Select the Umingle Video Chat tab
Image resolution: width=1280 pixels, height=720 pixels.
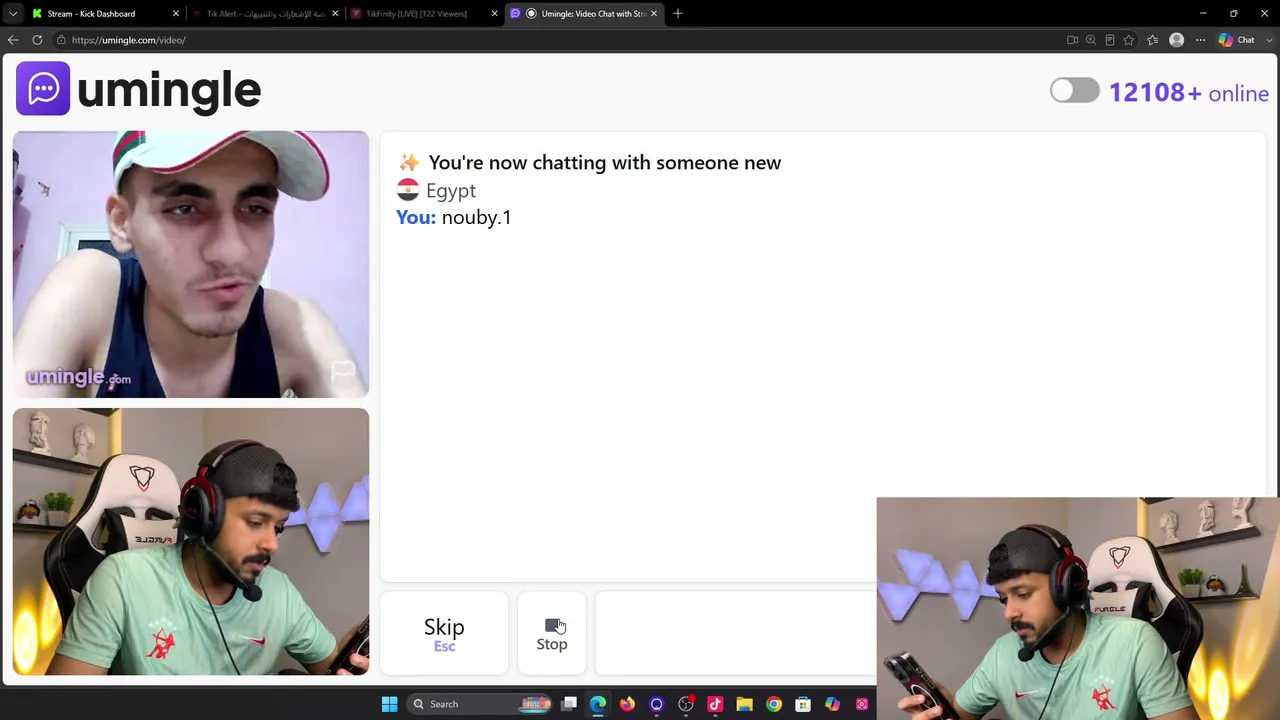tap(584, 14)
